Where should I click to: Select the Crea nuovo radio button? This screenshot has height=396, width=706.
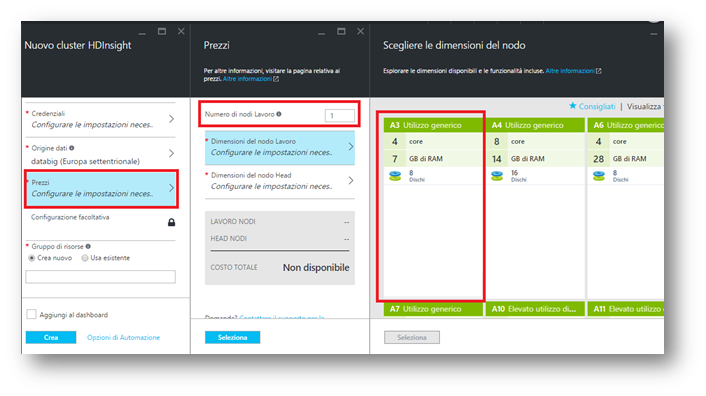click(32, 258)
